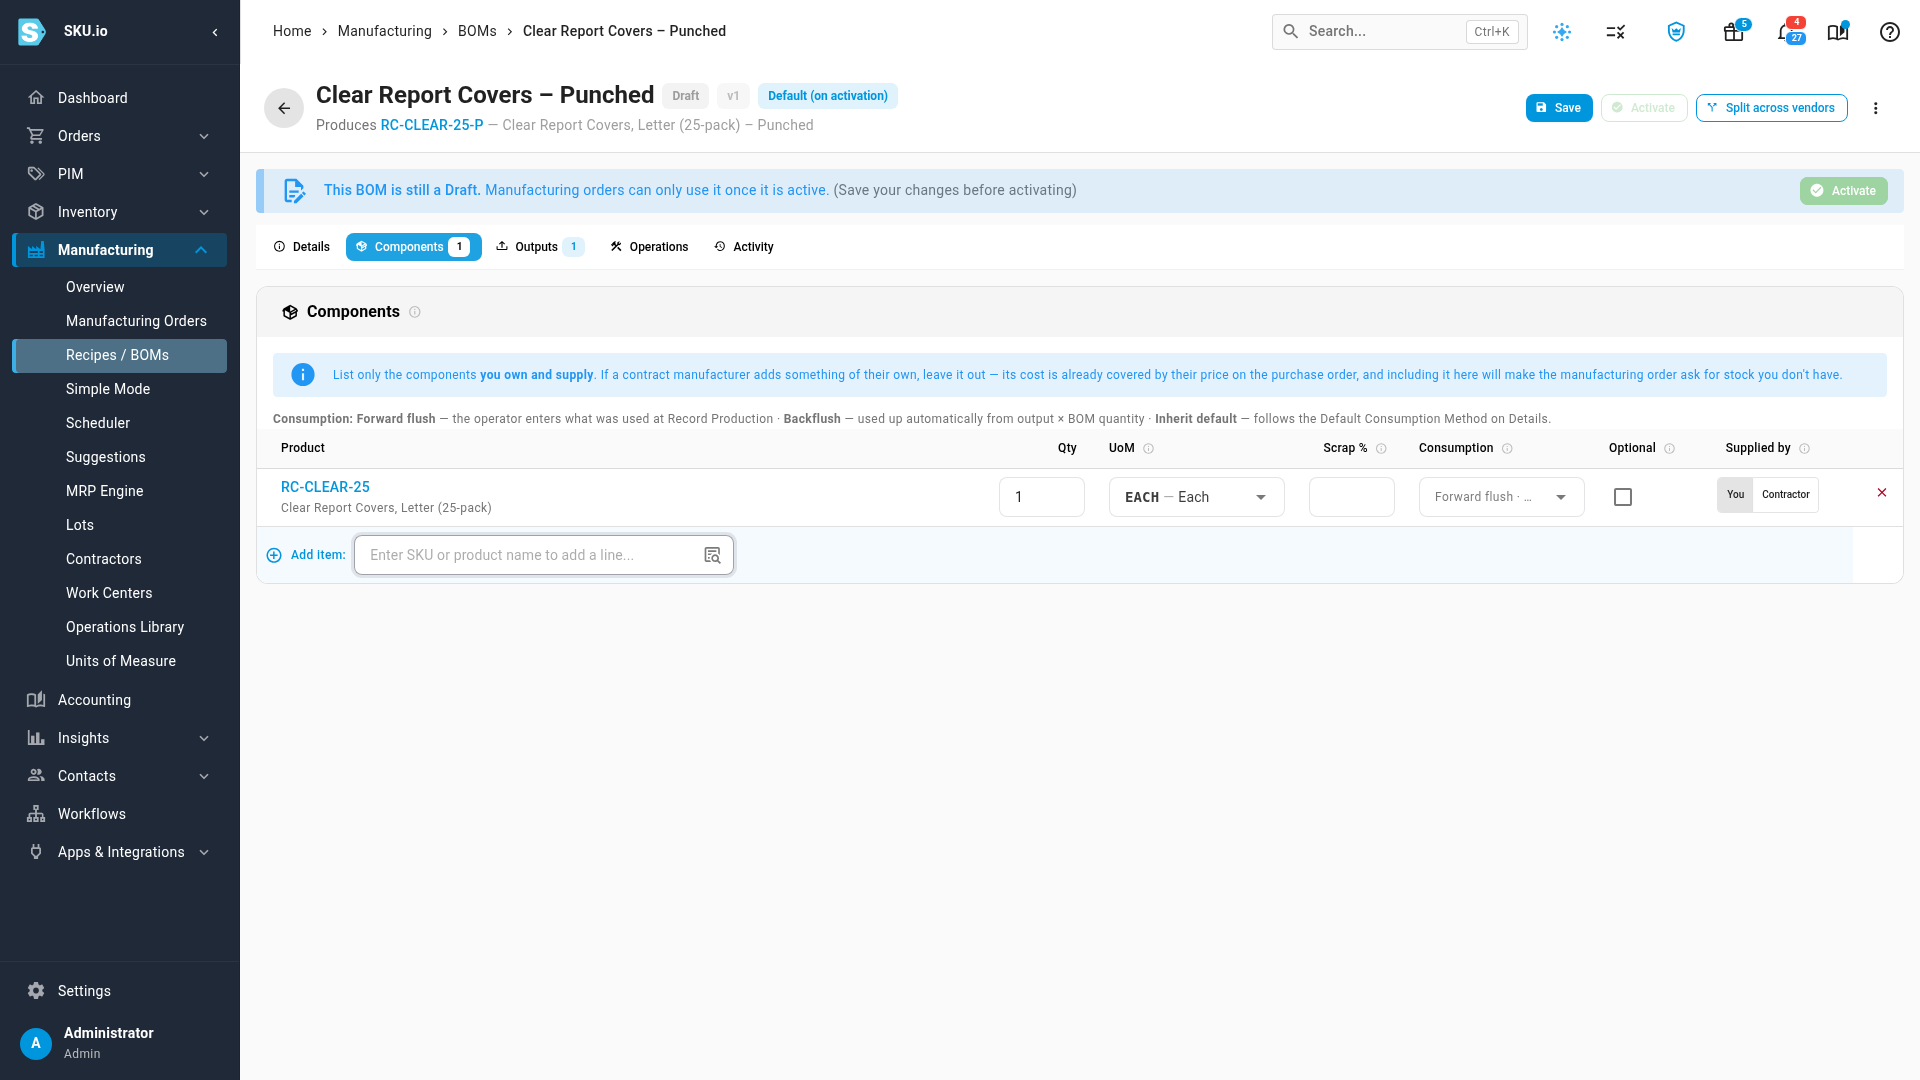Switch to the Operations tab
The height and width of the screenshot is (1080, 1920).
[649, 247]
